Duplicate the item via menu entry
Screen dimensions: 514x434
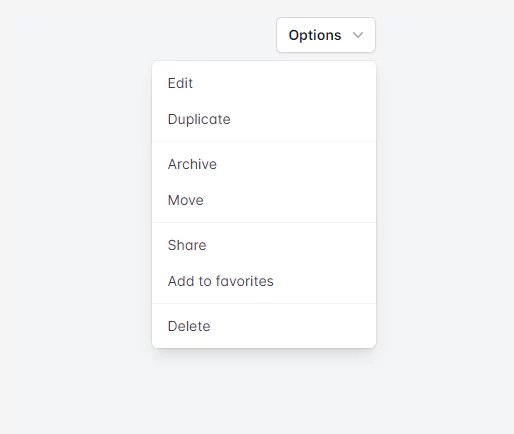(x=264, y=119)
